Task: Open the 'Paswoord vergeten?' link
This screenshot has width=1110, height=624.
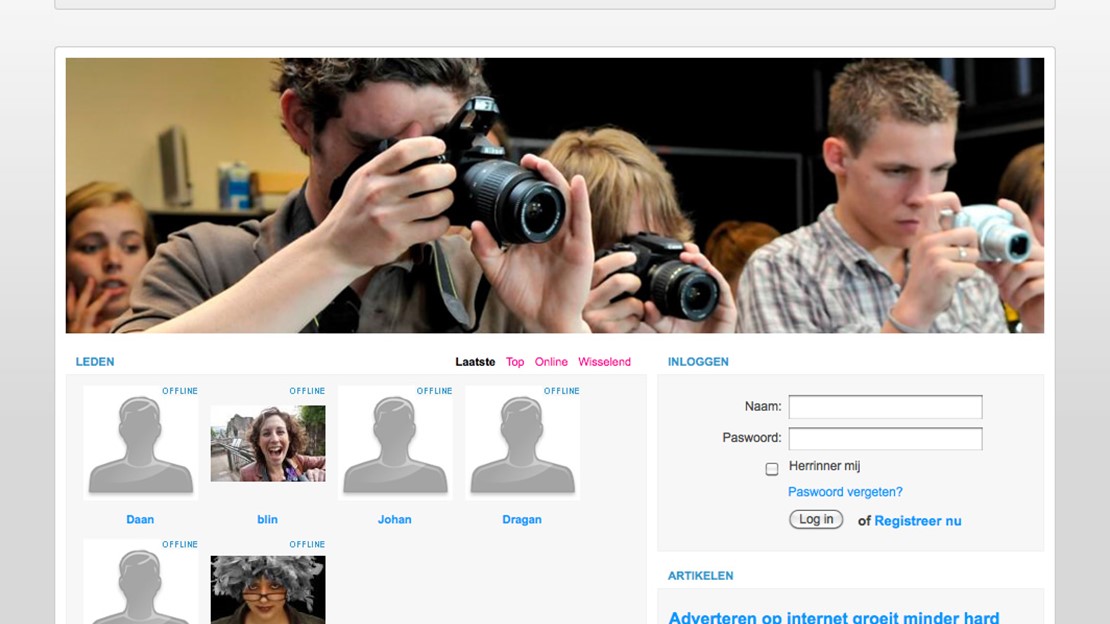Action: [845, 492]
